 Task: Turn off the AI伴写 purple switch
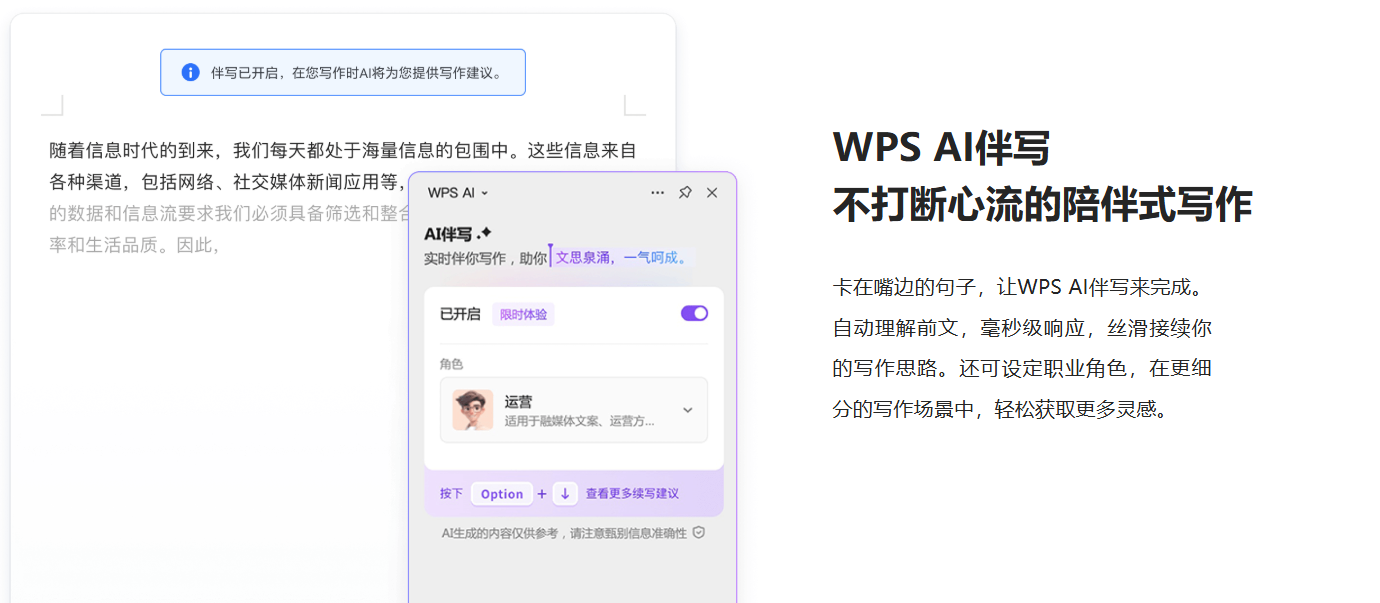694,314
